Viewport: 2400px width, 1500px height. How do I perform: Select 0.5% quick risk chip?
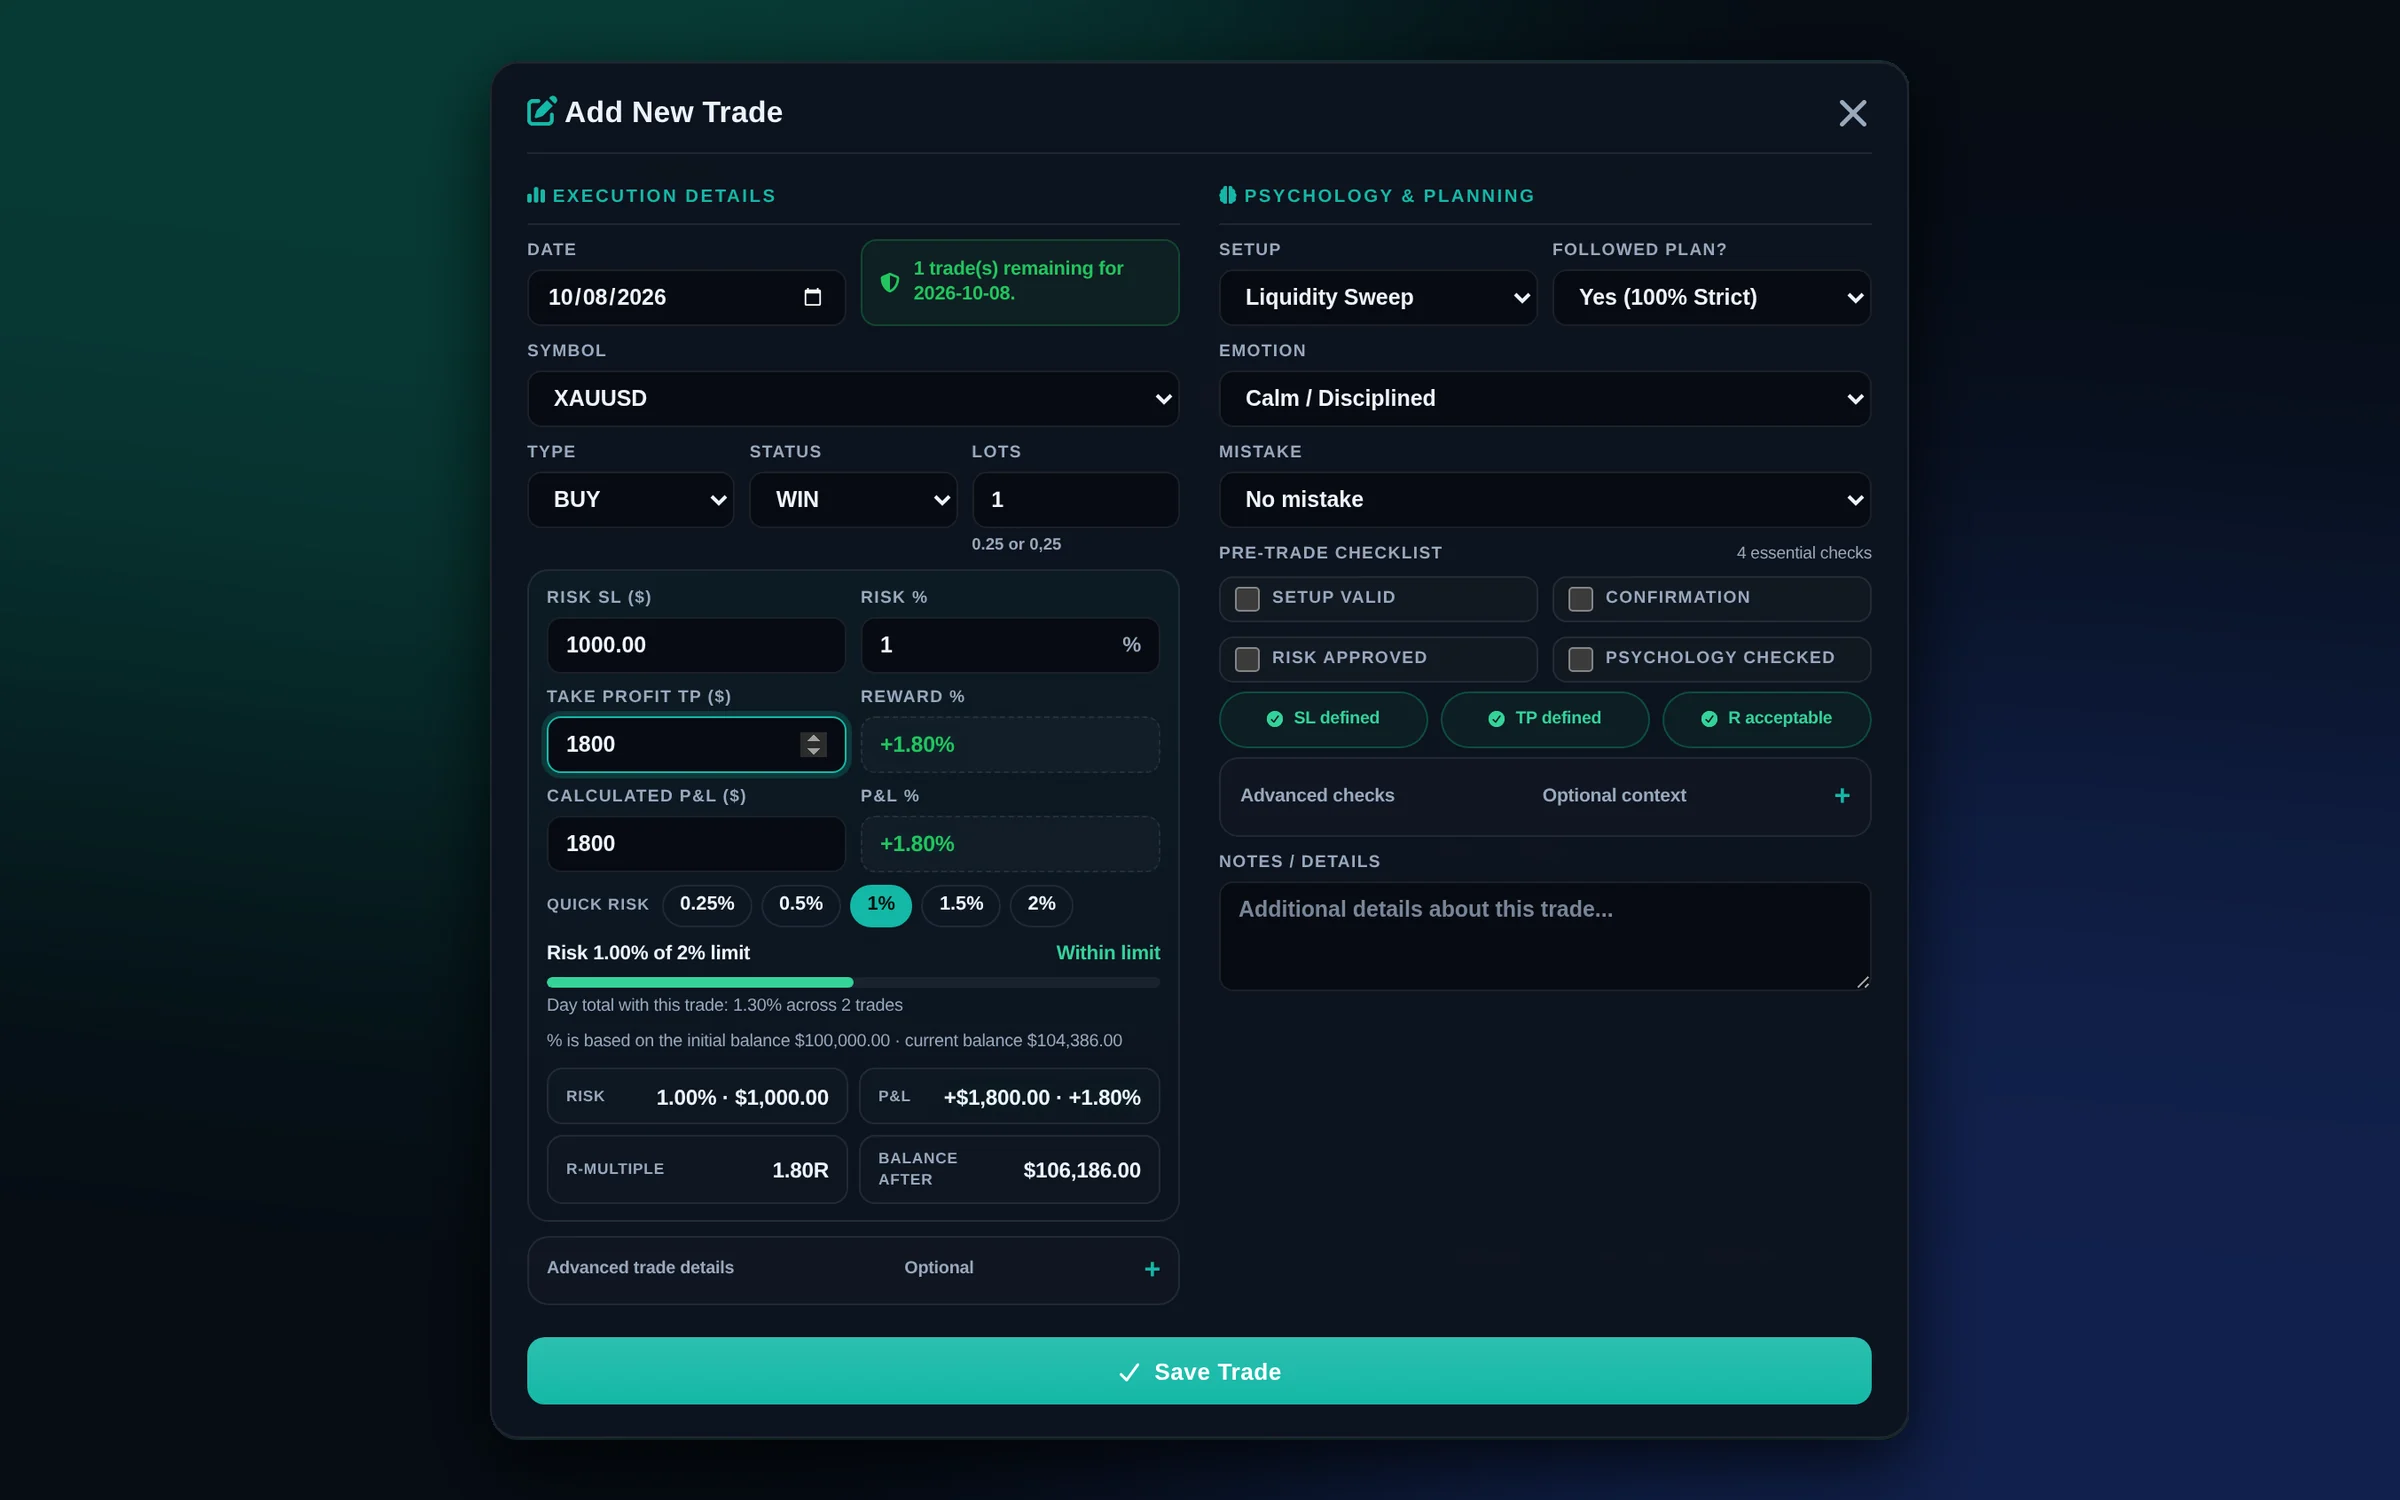click(800, 904)
